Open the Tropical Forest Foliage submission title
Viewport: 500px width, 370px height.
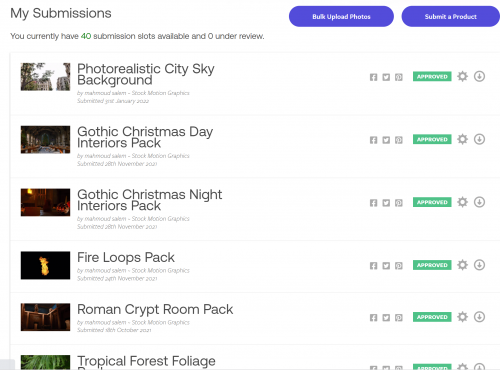tap(146, 363)
